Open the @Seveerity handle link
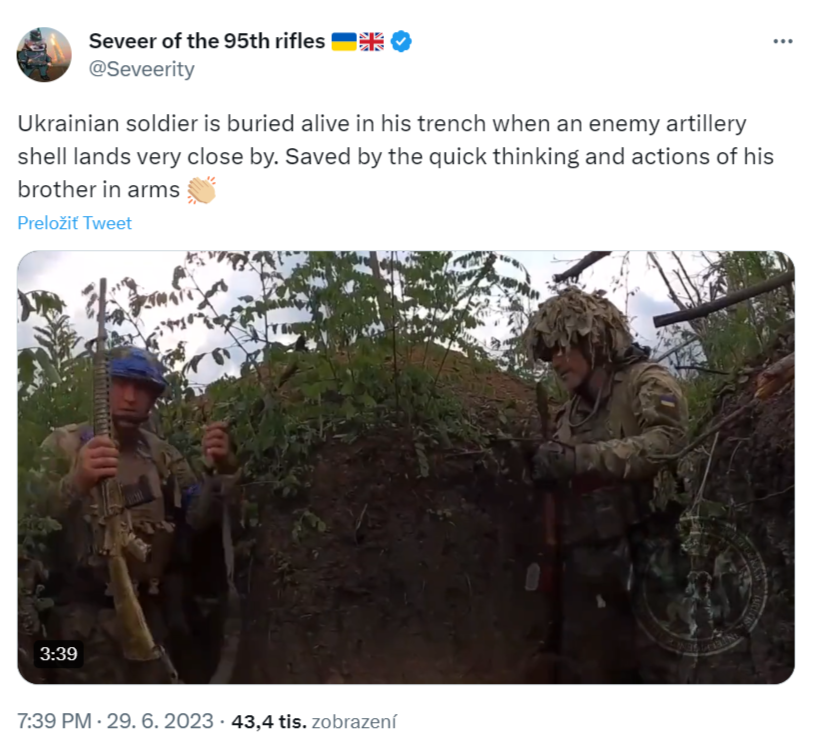The height and width of the screenshot is (744, 817). [141, 69]
